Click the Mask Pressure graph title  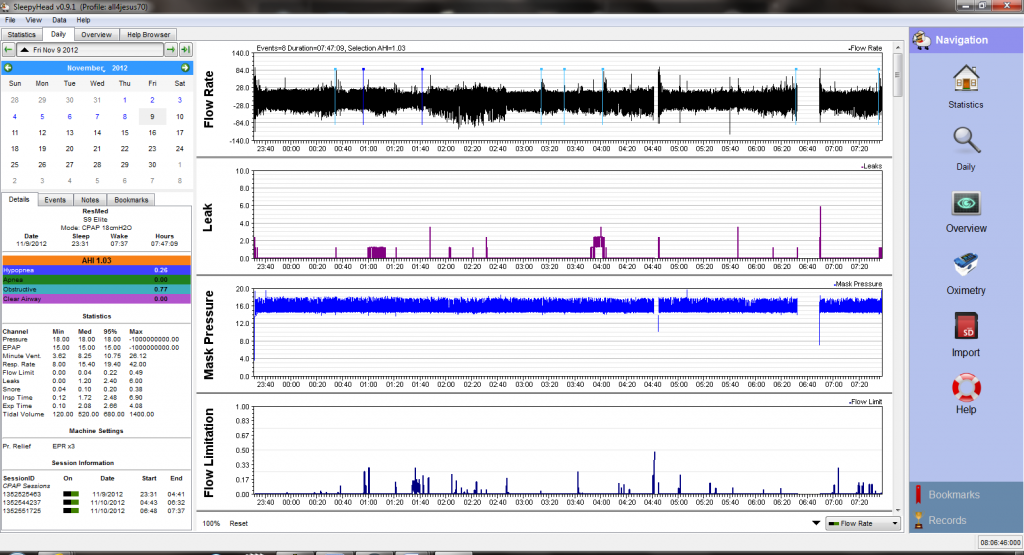click(208, 335)
